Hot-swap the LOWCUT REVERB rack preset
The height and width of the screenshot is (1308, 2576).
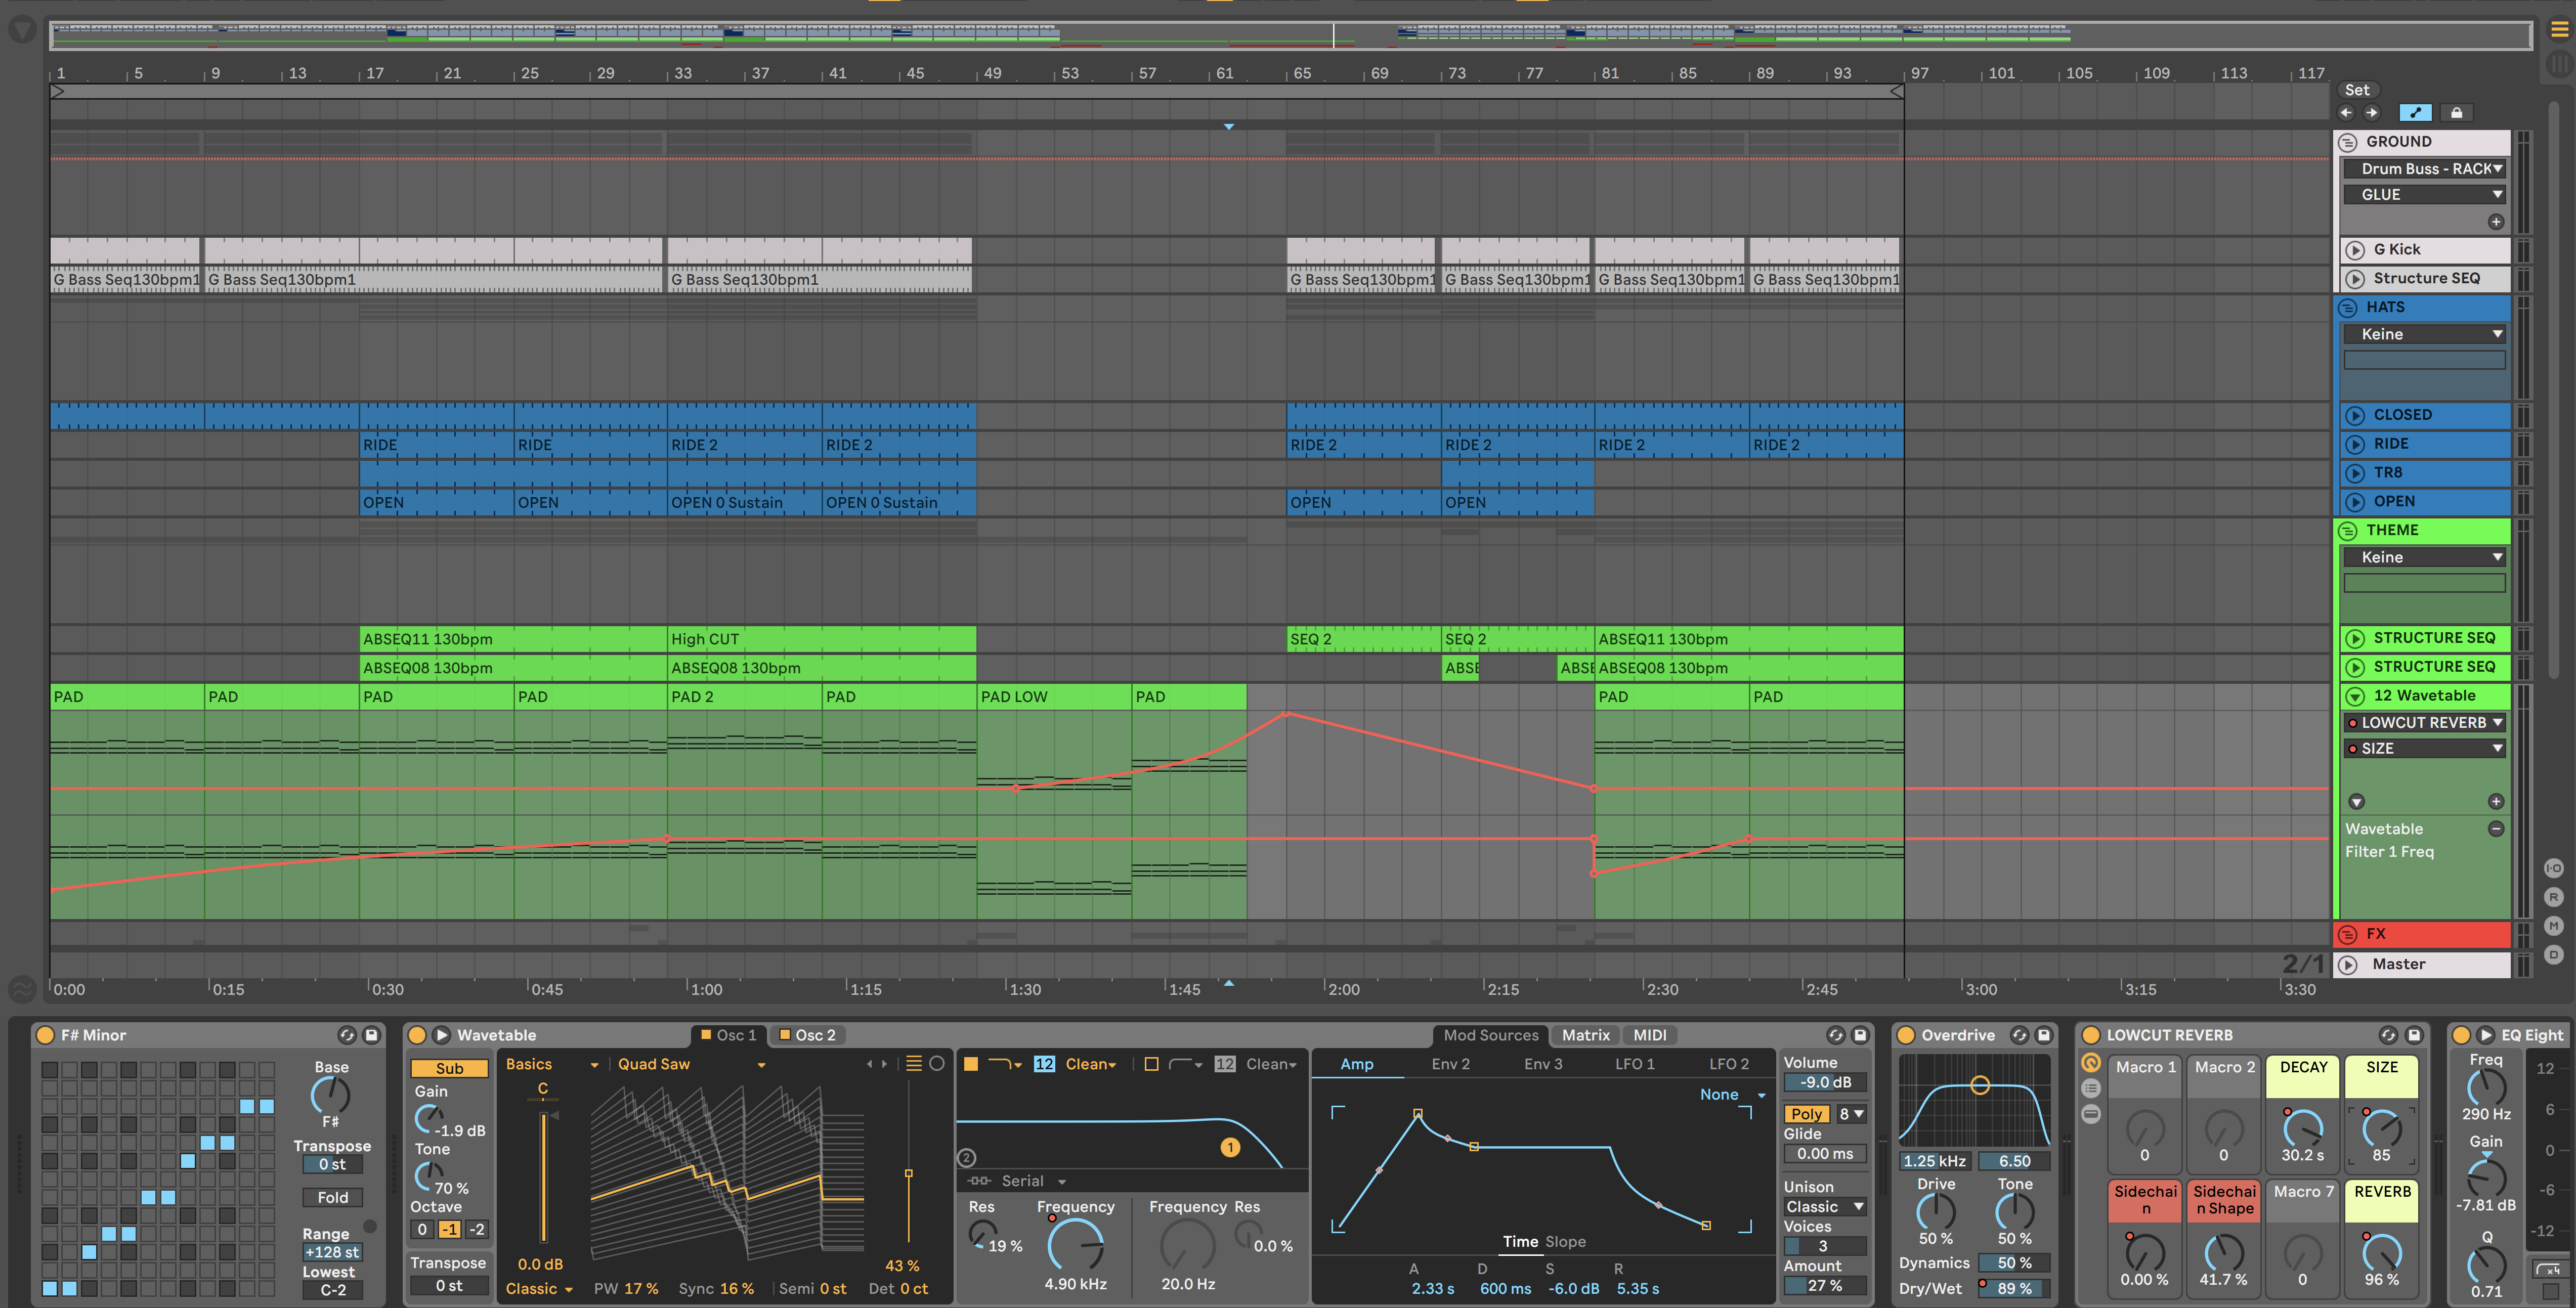pos(2388,1035)
